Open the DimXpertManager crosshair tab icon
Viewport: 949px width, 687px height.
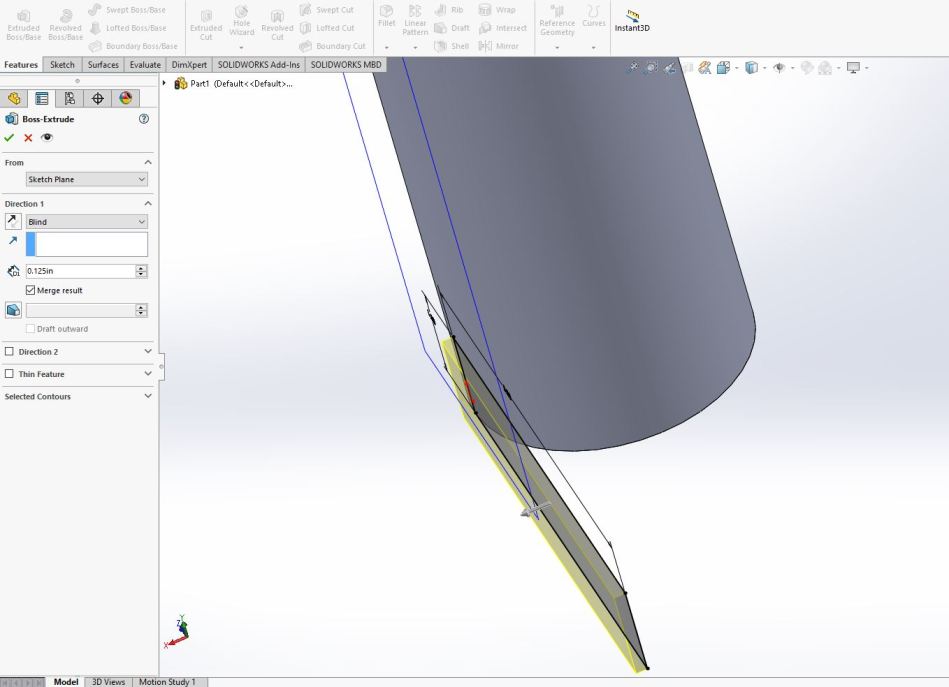pos(97,98)
